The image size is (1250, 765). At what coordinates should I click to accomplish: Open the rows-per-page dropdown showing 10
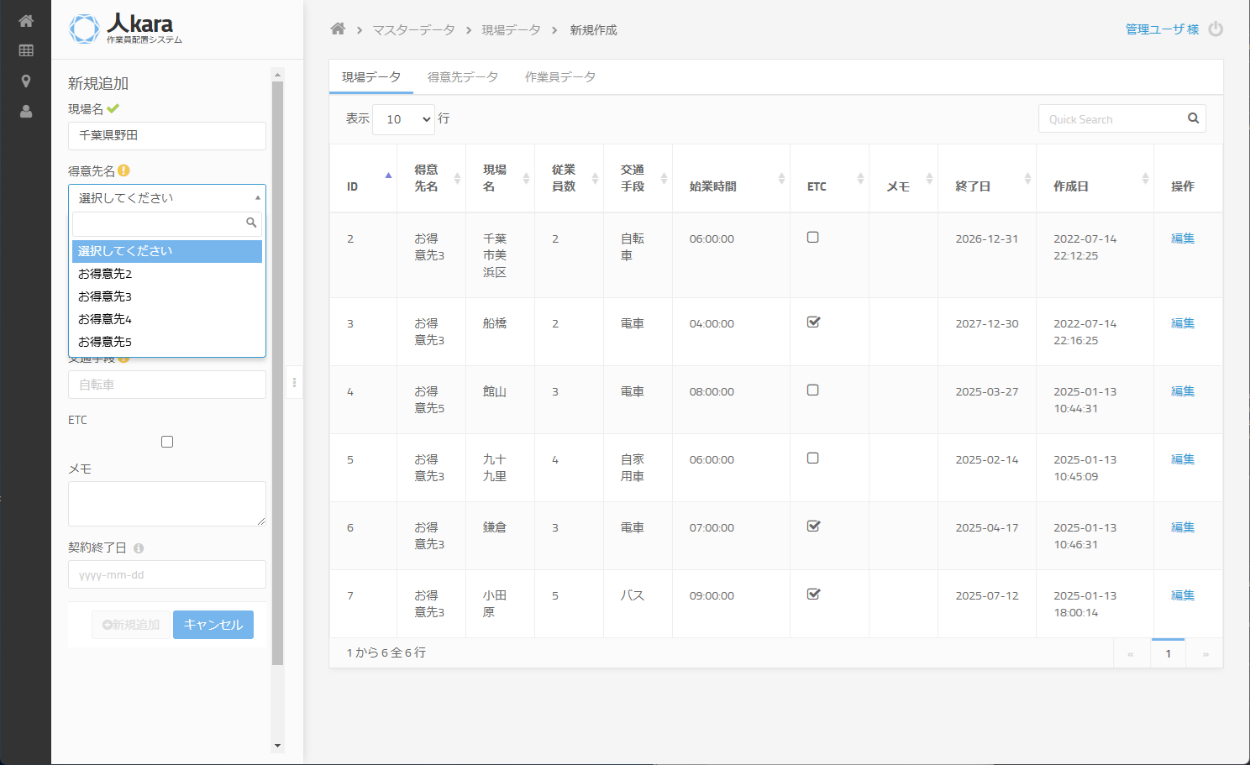click(x=403, y=119)
